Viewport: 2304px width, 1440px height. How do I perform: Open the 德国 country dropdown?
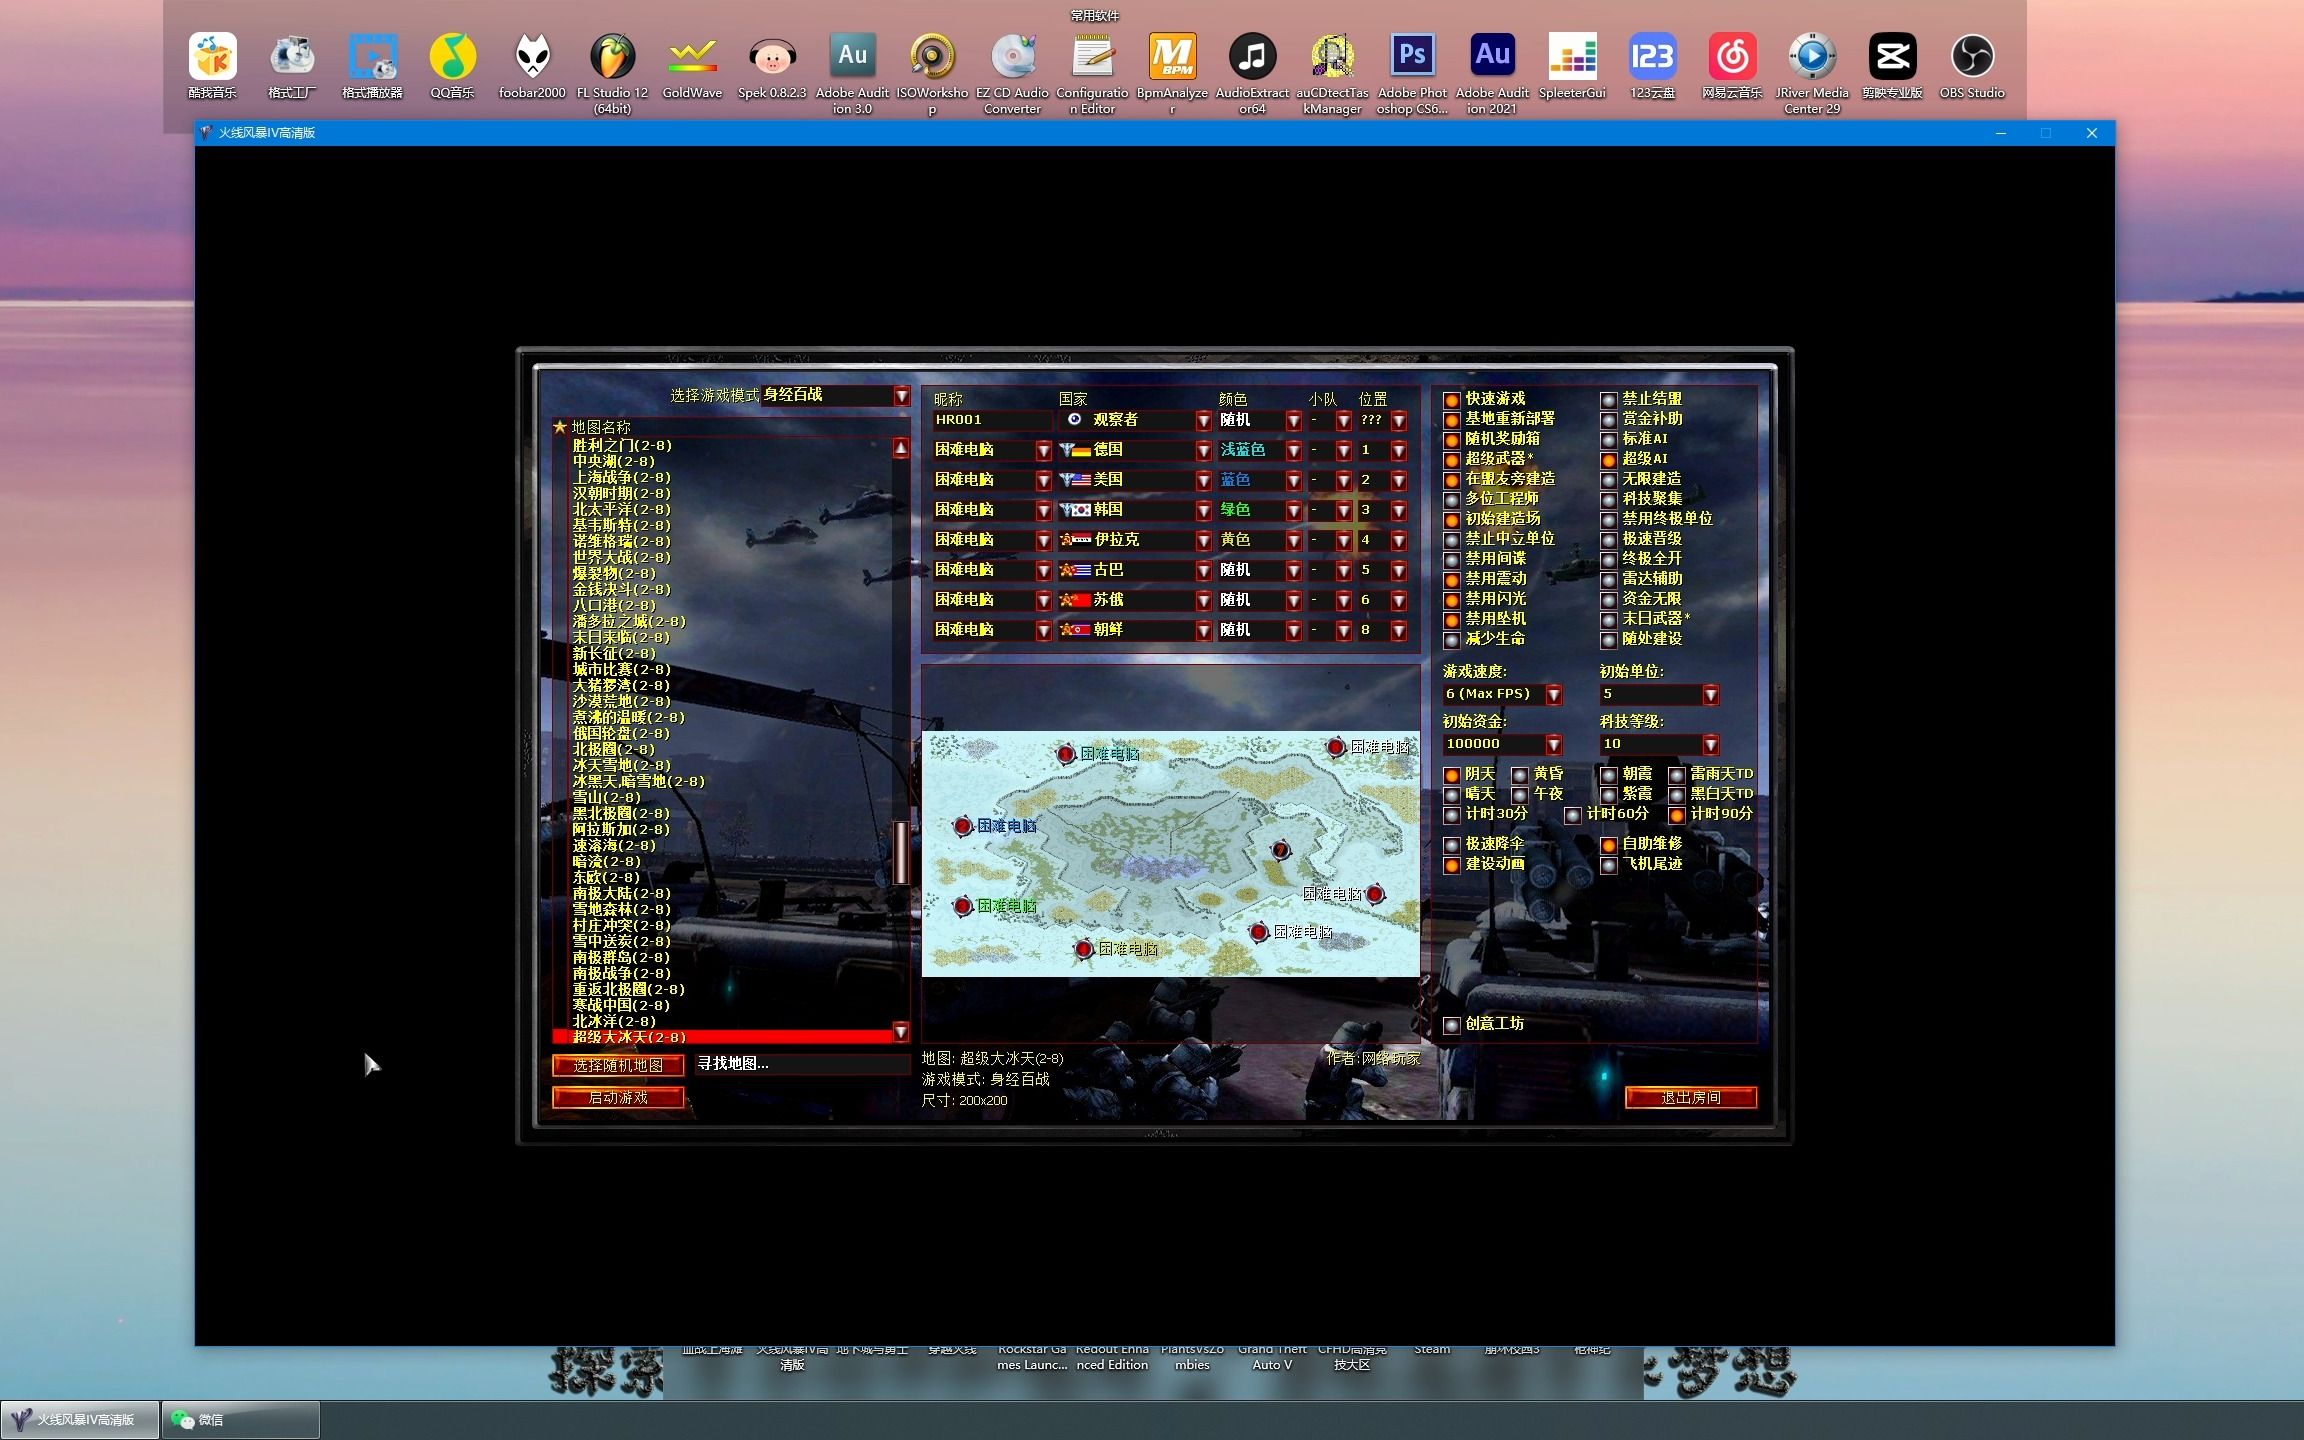(x=1203, y=451)
